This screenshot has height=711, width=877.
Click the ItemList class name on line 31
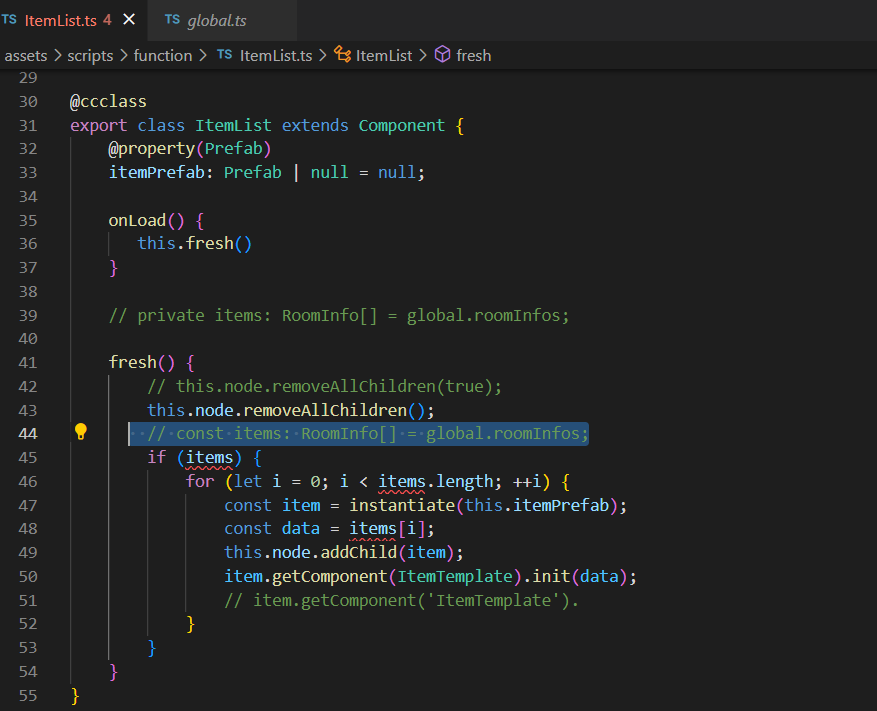coord(233,125)
